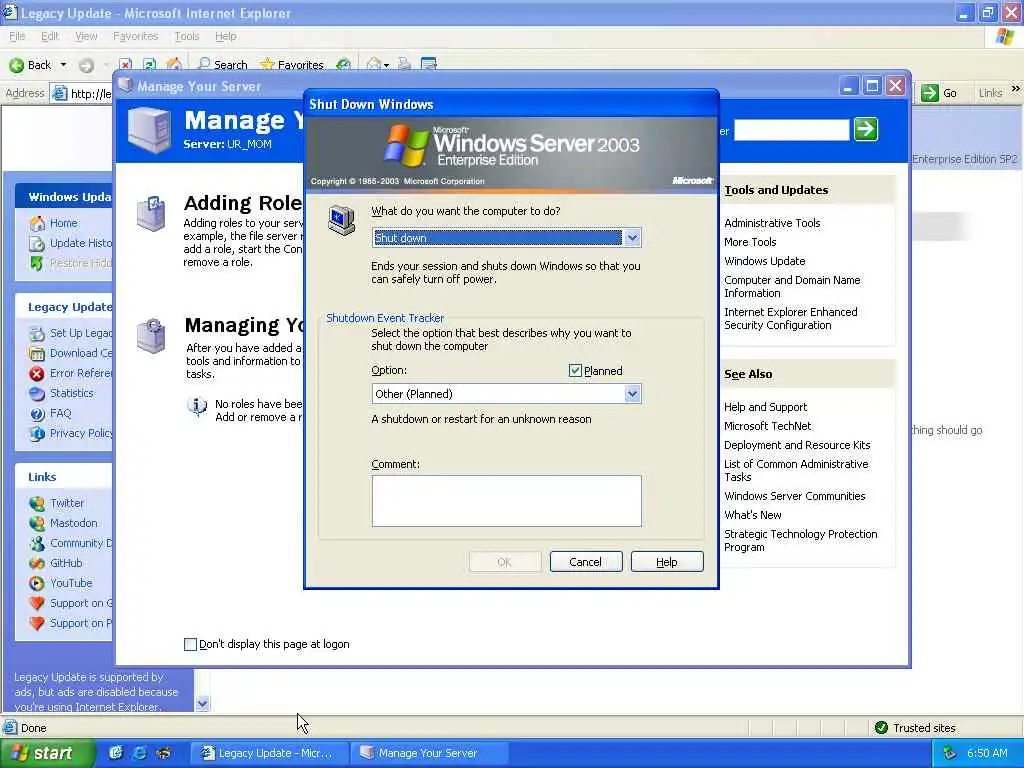Click the Adding Roles server icon
Image resolution: width=1024 pixels, height=768 pixels.
click(151, 214)
